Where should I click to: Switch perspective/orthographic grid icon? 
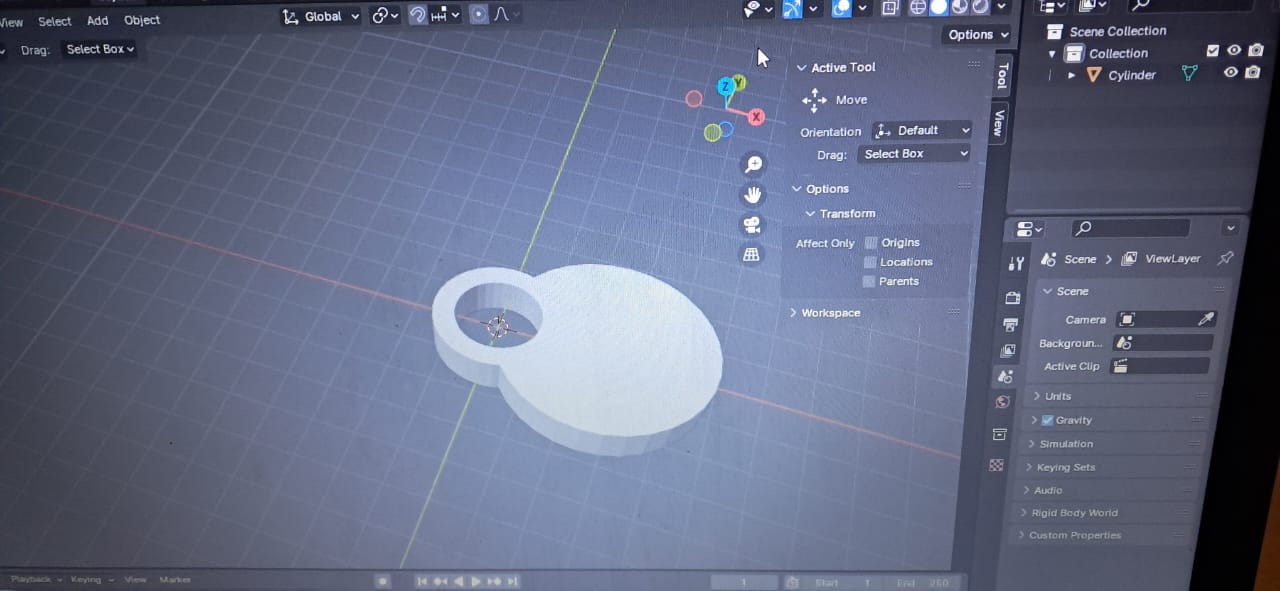752,254
